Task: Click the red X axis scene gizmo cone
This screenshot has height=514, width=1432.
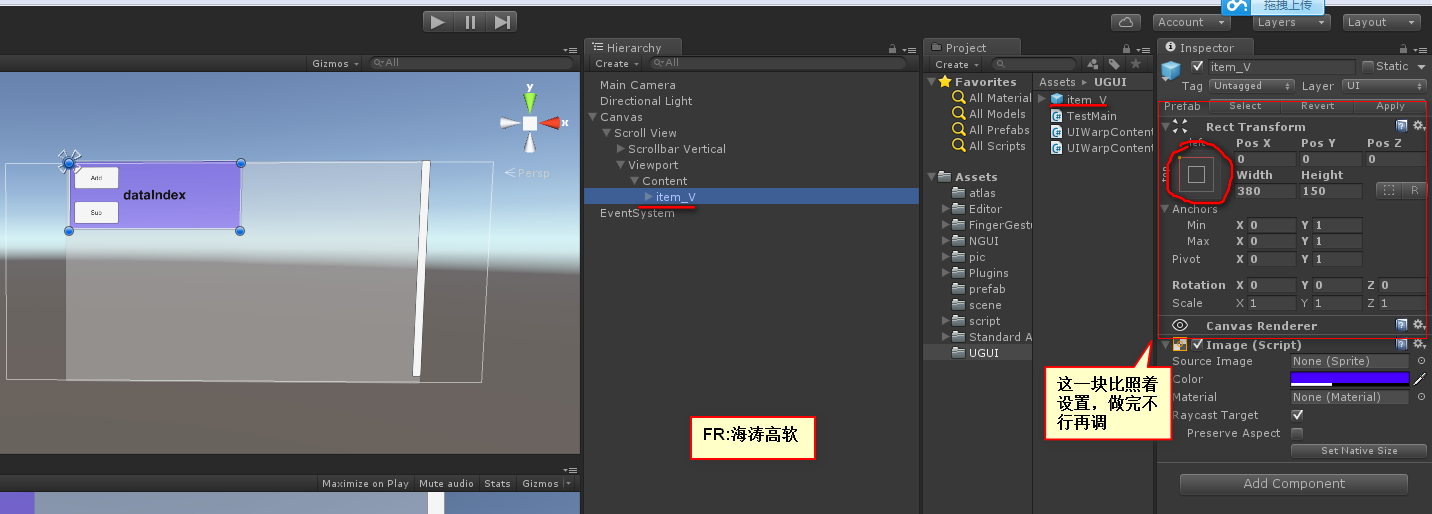Action: pos(551,123)
